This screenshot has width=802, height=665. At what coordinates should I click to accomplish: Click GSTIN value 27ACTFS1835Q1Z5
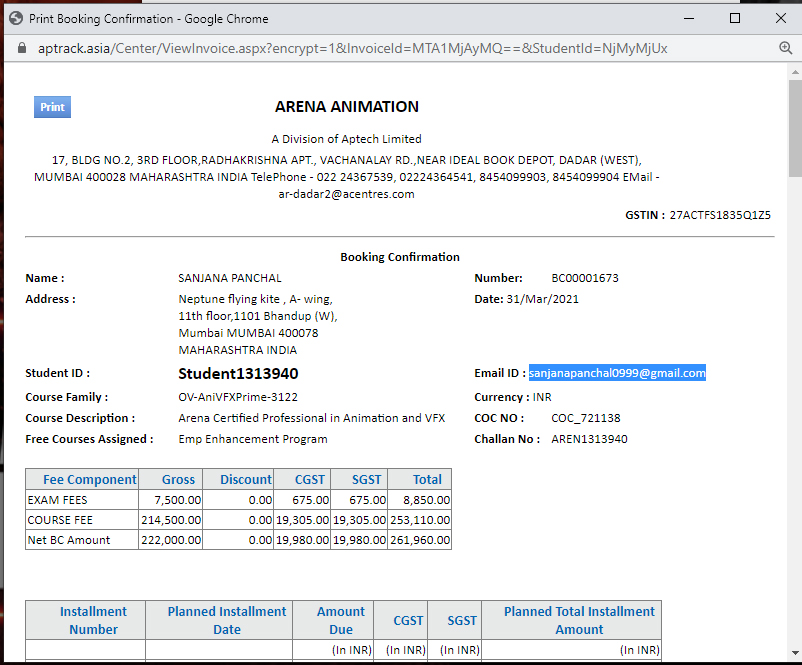pos(720,215)
